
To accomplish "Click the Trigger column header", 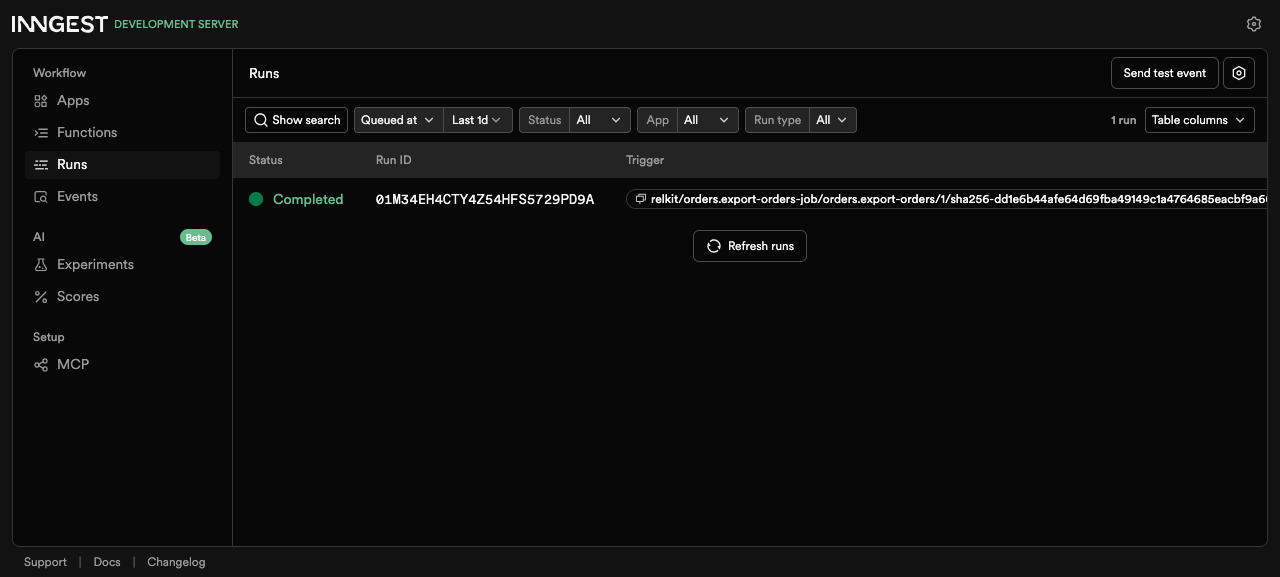I will pos(645,160).
